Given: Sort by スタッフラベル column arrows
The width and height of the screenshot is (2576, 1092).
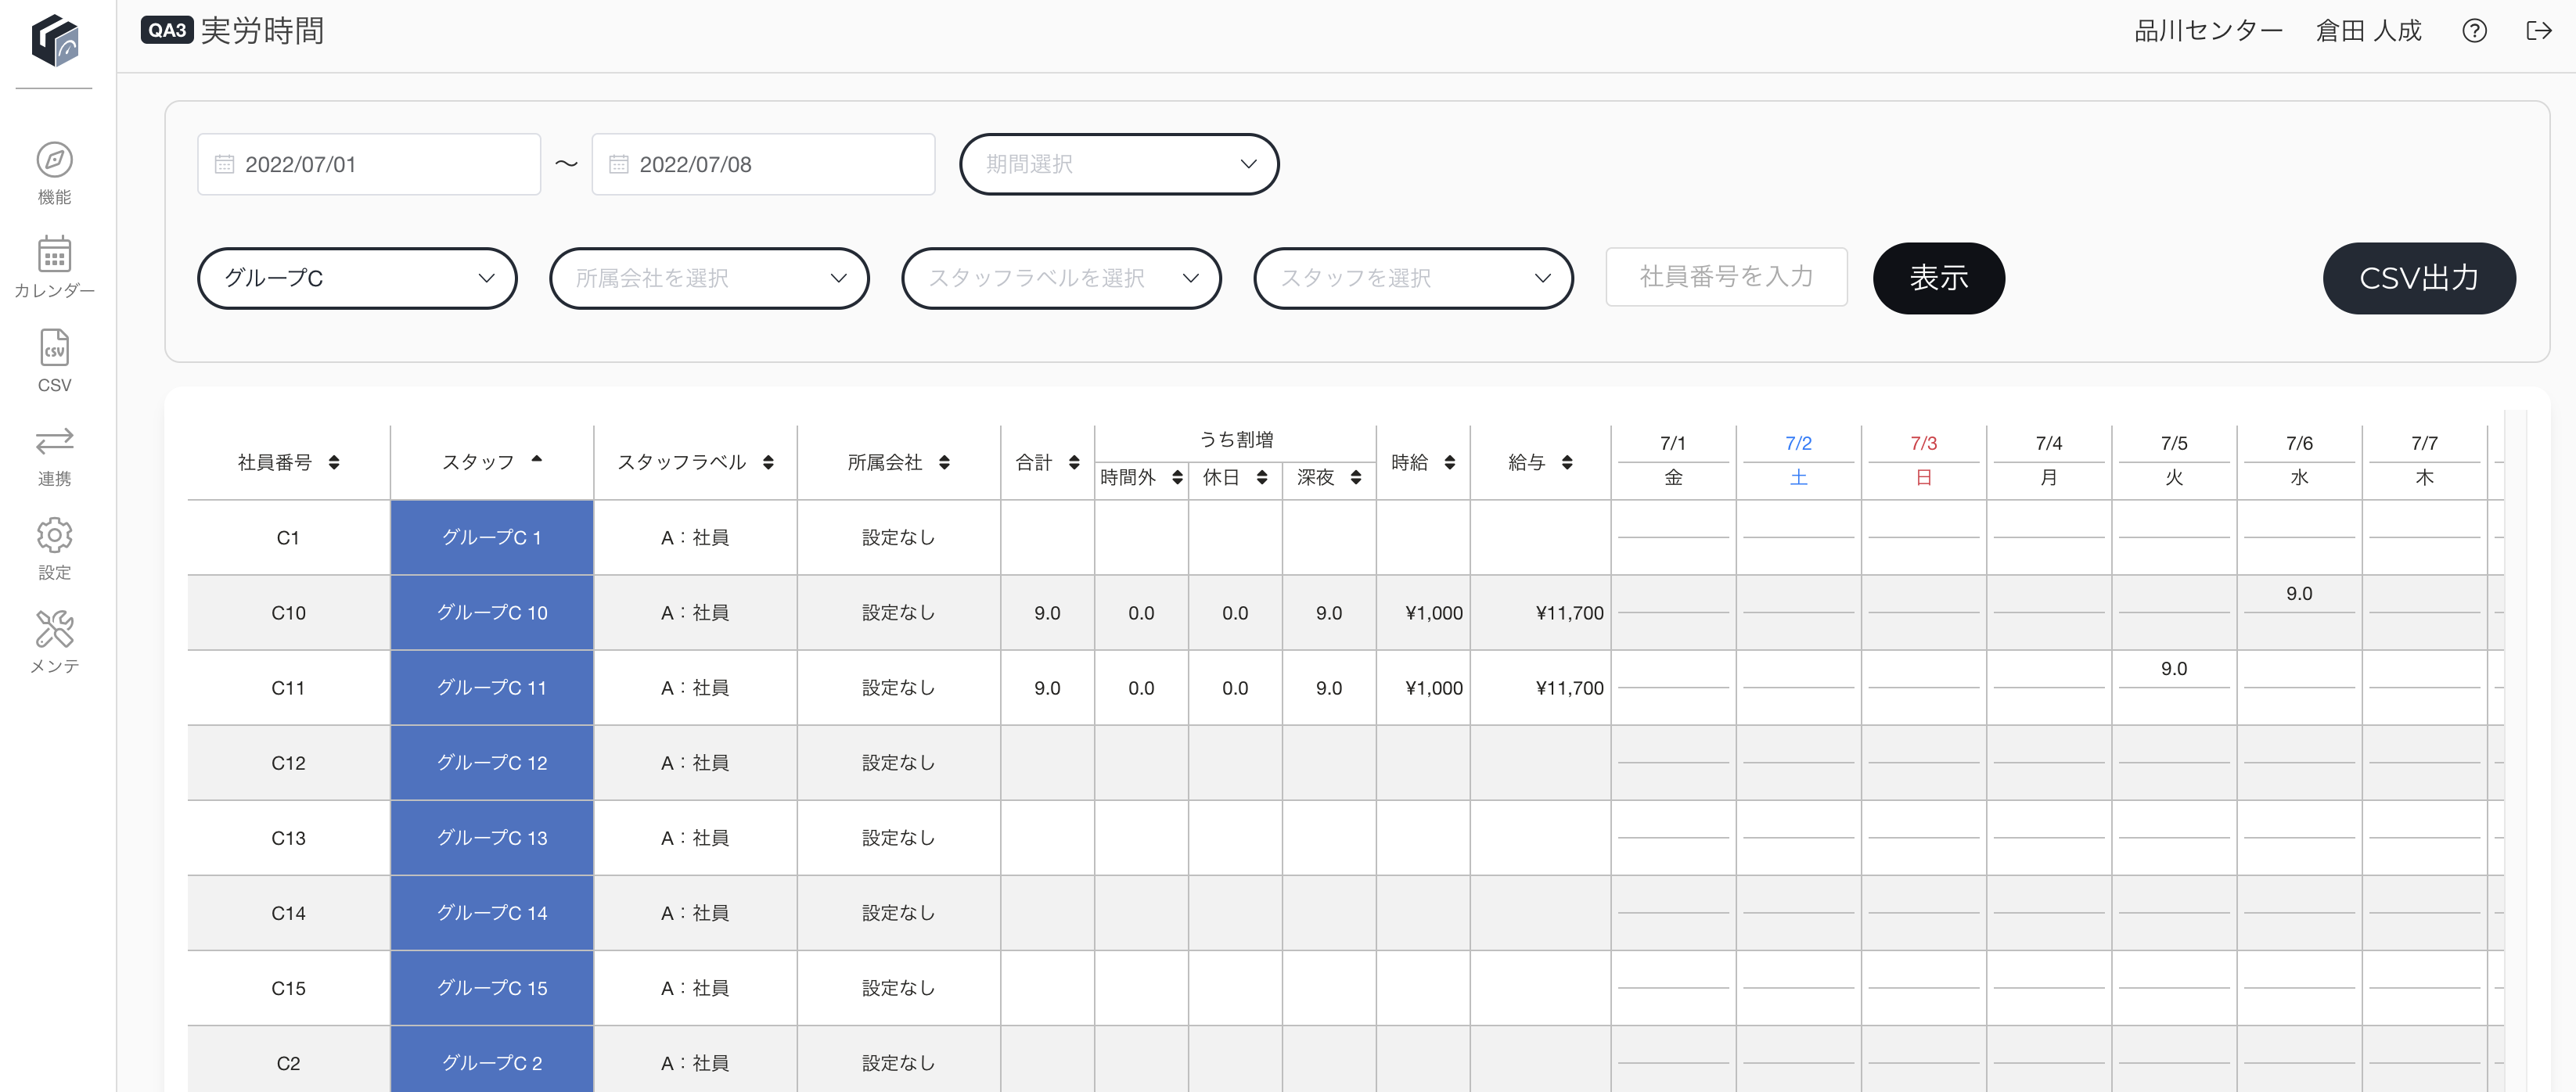Looking at the screenshot, I should (x=768, y=462).
